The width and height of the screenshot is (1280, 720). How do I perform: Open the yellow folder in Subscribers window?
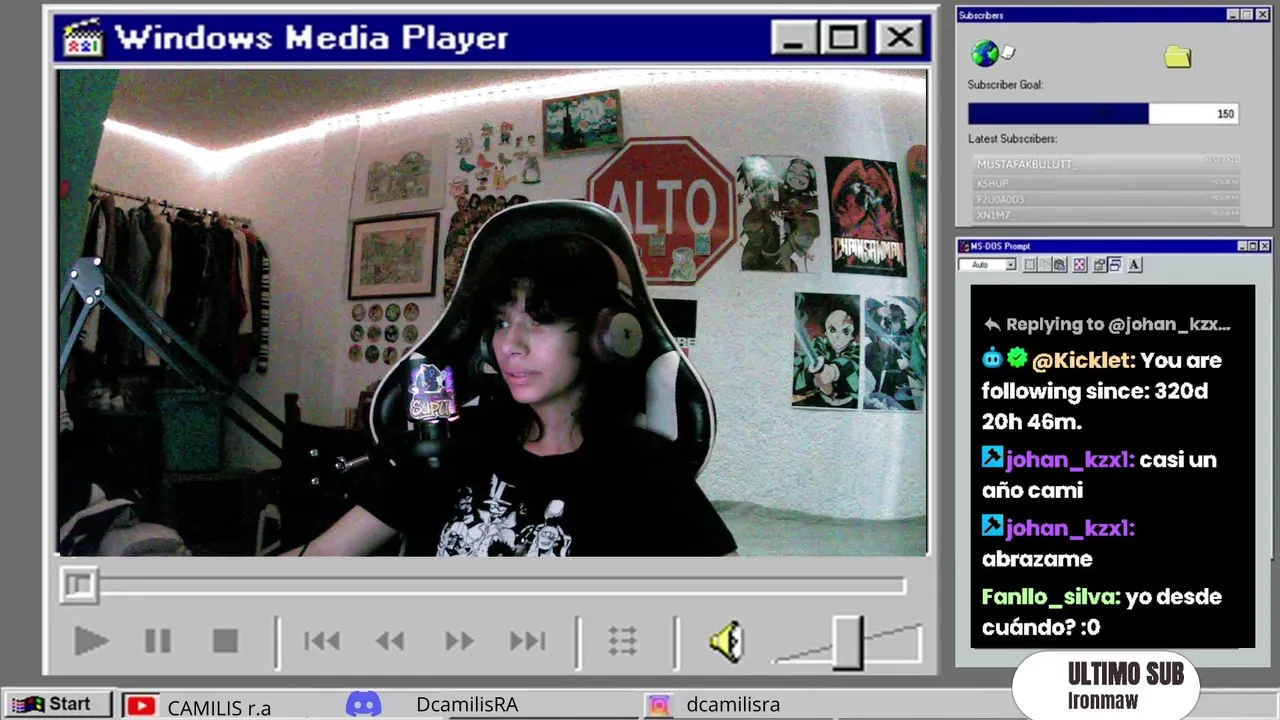pyautogui.click(x=1178, y=57)
